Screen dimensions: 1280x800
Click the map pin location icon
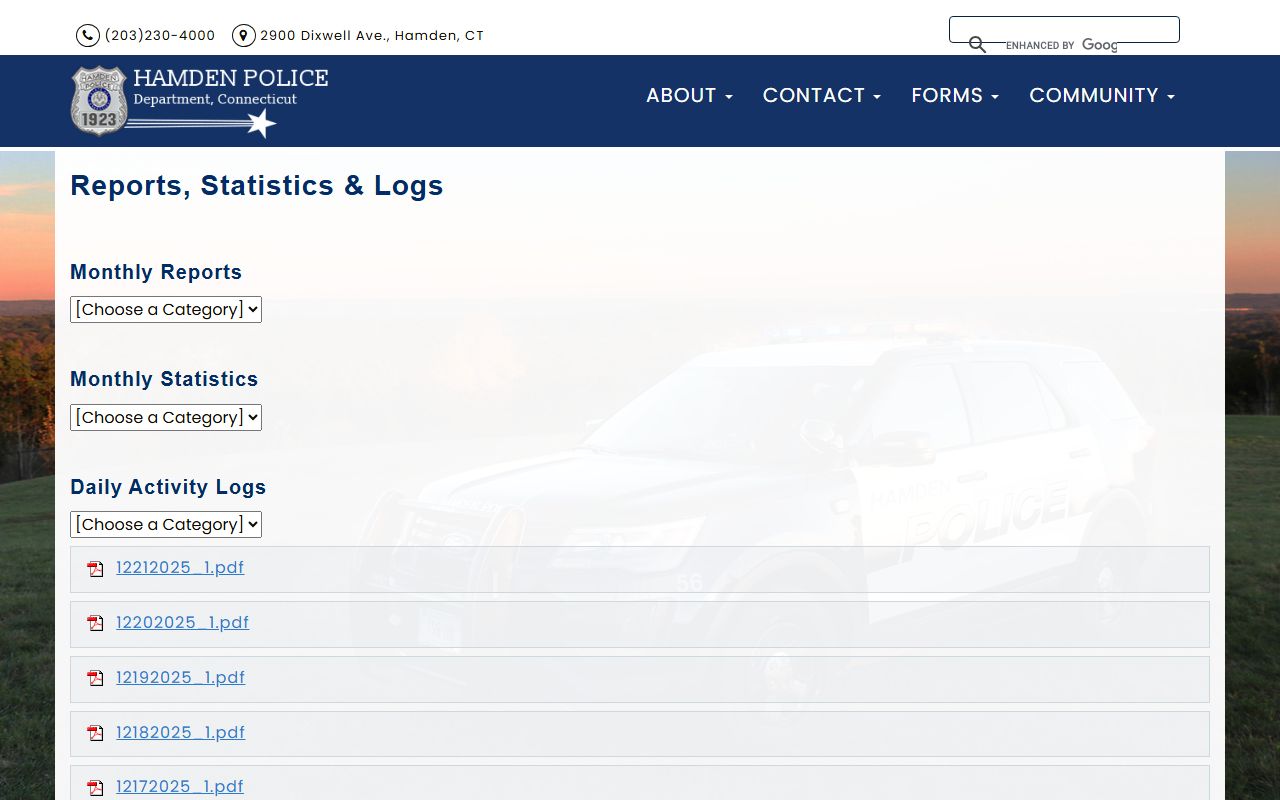pyautogui.click(x=244, y=36)
